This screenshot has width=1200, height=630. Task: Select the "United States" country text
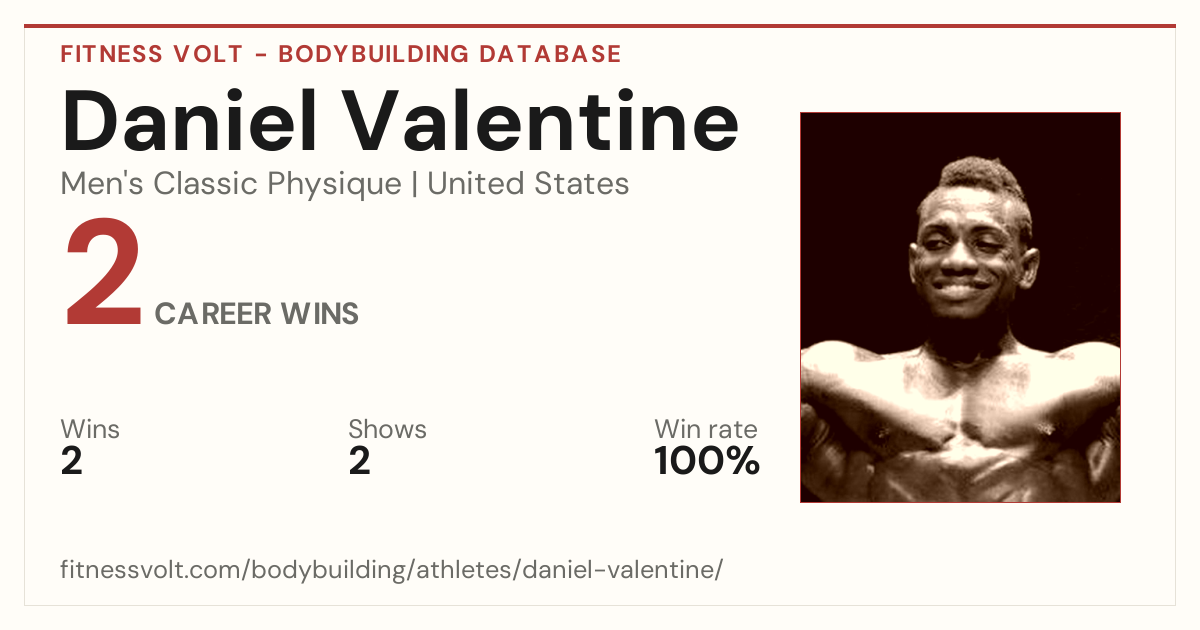(528, 184)
